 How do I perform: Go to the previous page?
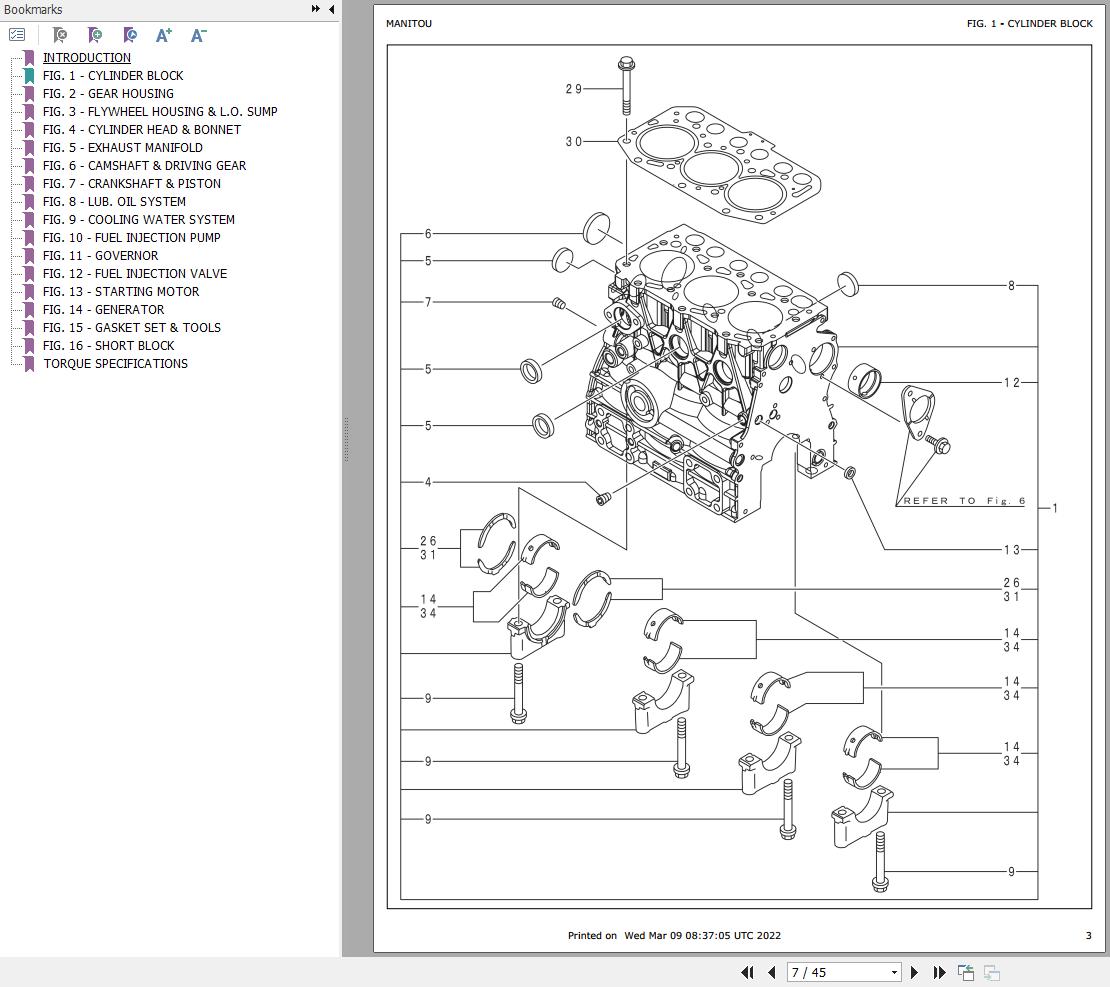click(x=772, y=972)
